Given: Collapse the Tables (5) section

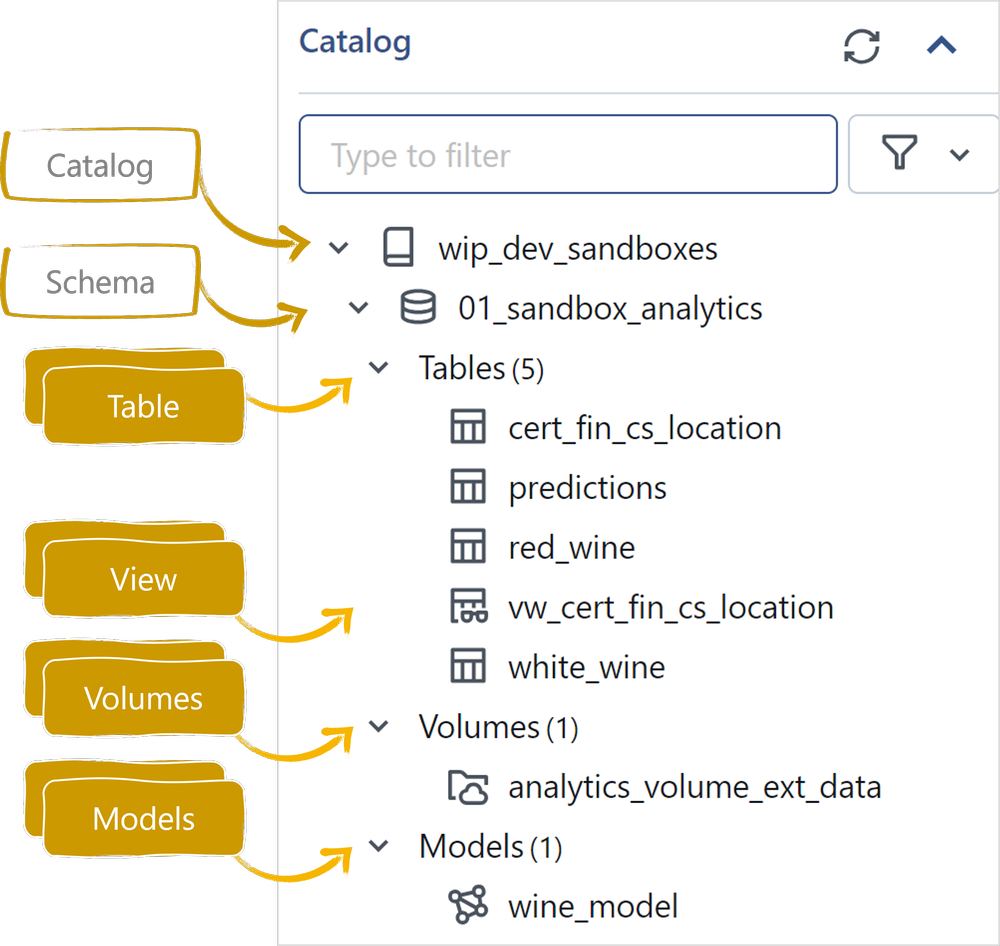Looking at the screenshot, I should [x=378, y=367].
